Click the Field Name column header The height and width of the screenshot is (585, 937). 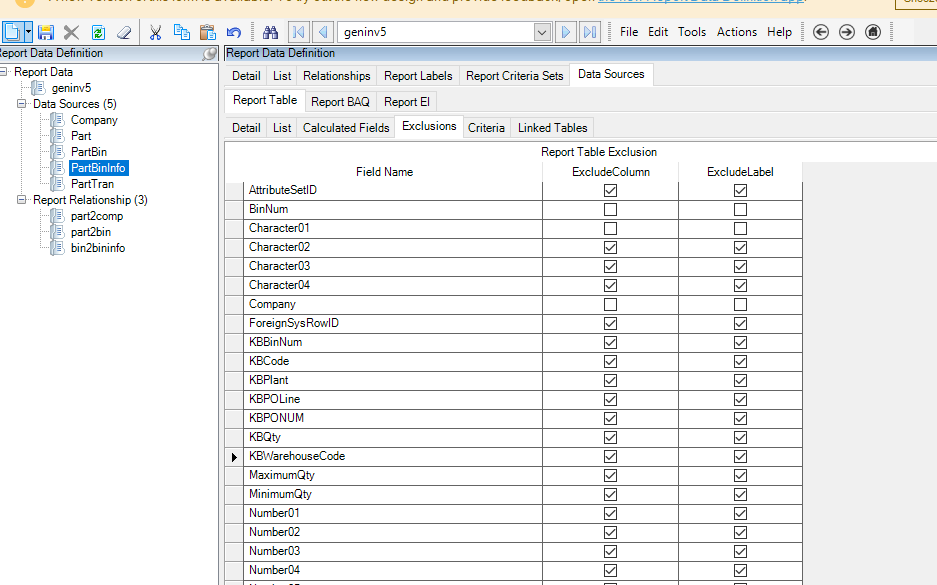click(384, 172)
